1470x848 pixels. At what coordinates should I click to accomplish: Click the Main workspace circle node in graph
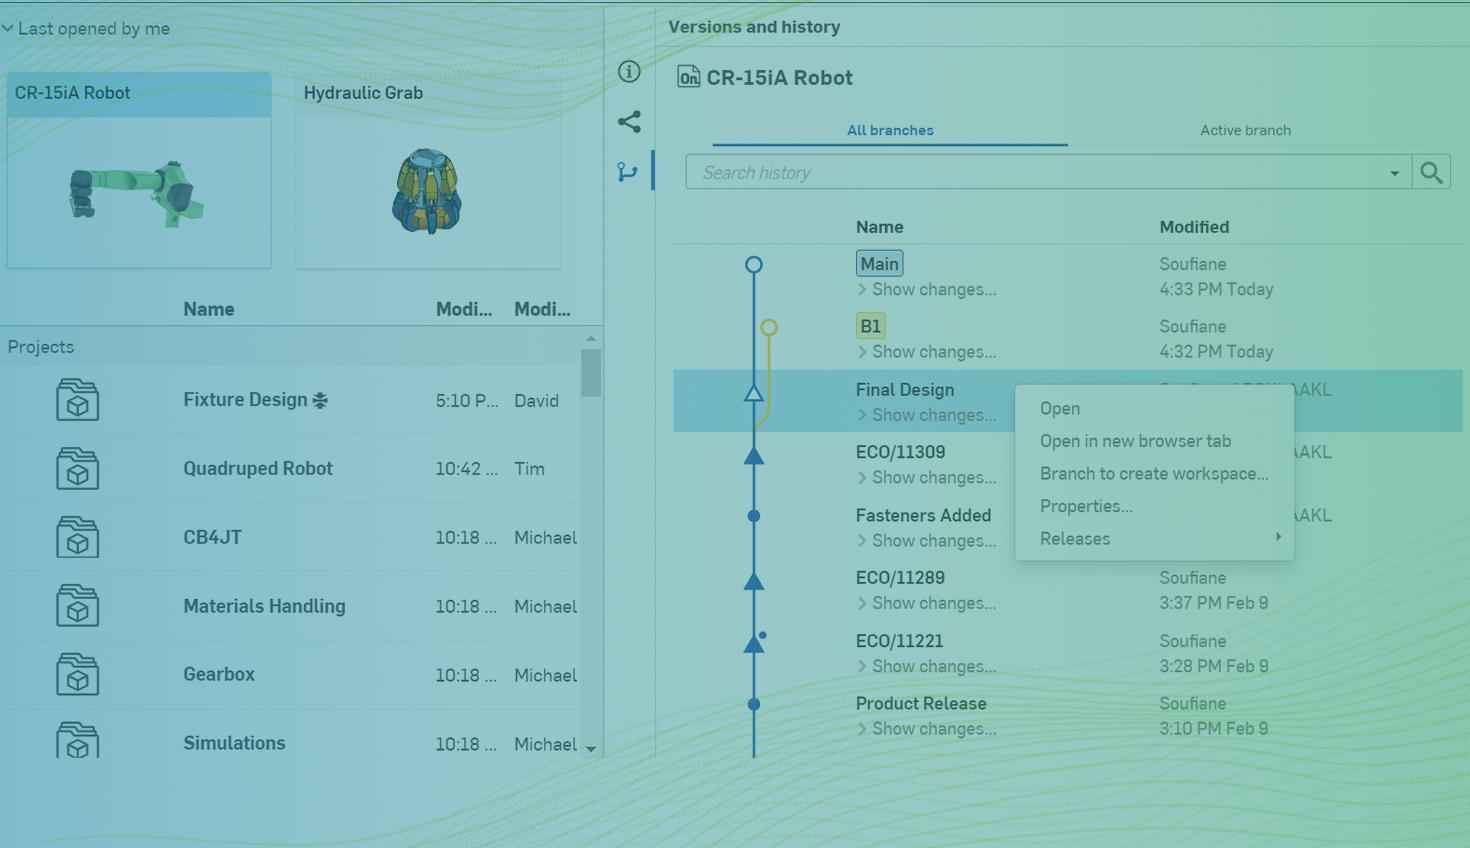point(754,265)
